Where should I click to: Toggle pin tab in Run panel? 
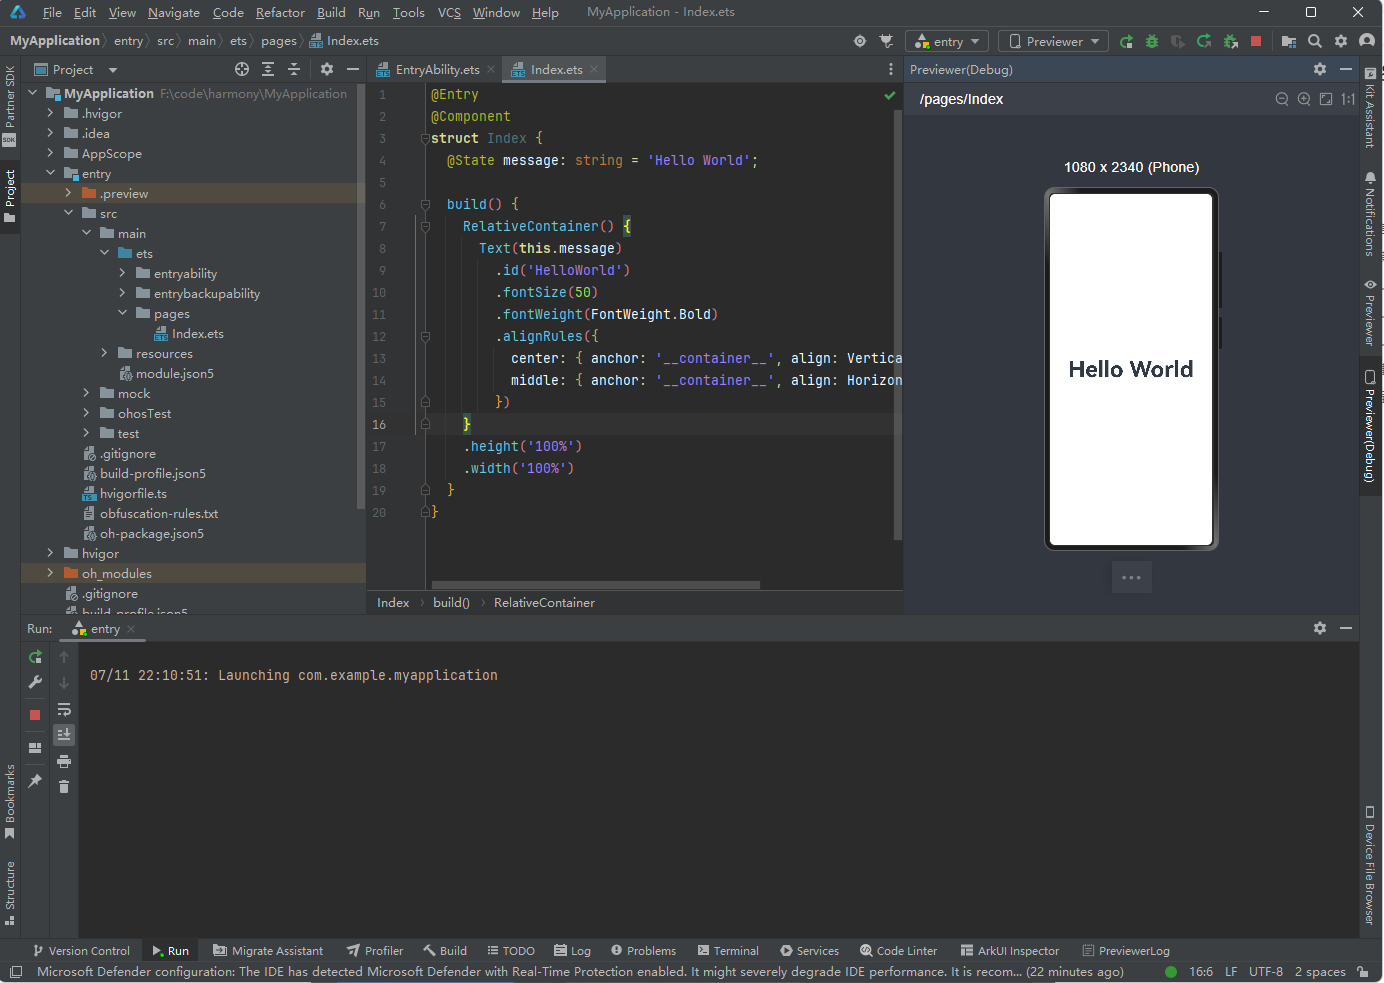pos(35,781)
